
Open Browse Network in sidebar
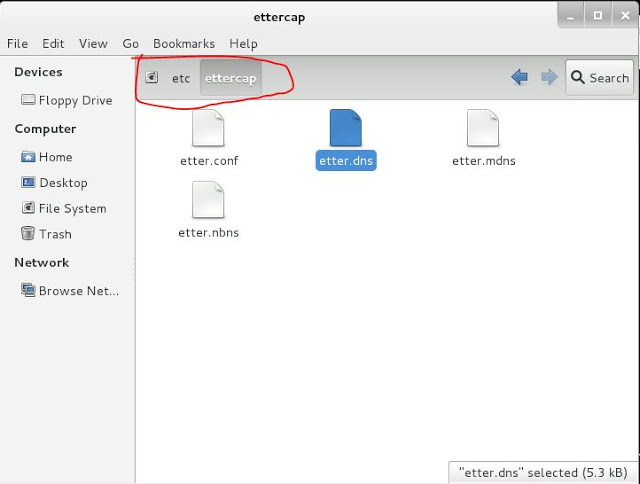click(x=70, y=291)
